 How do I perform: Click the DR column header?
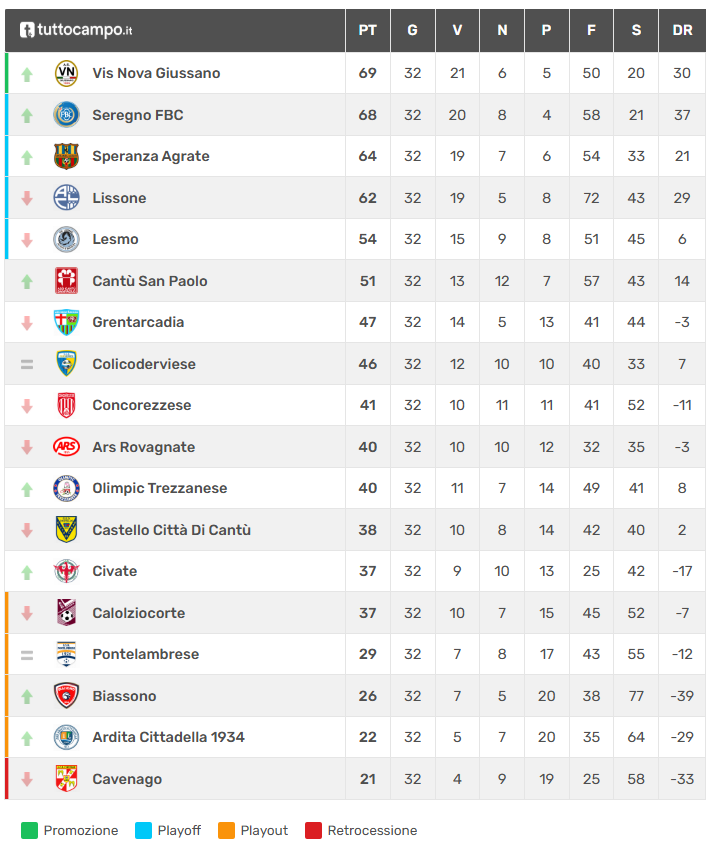(x=682, y=30)
